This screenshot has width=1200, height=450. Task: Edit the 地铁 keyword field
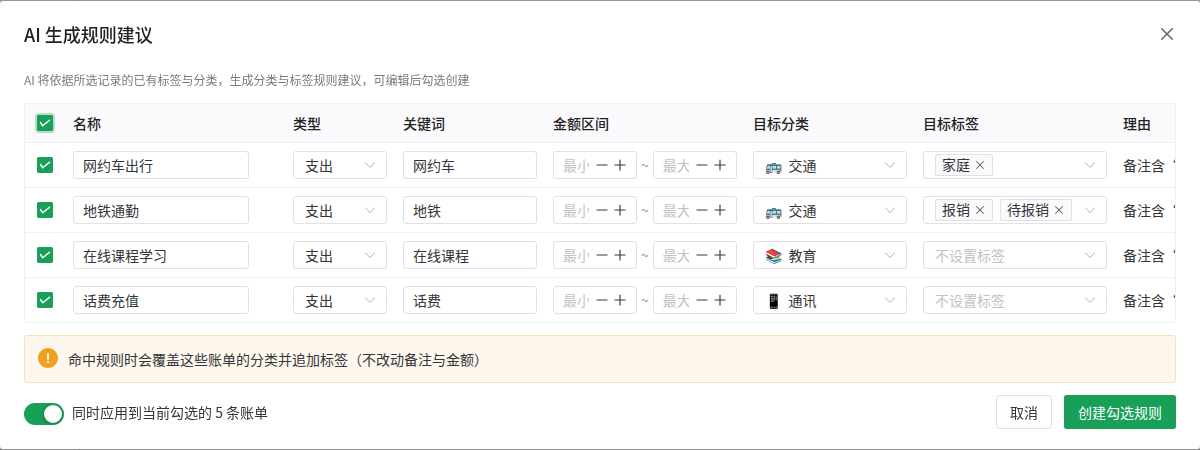(470, 210)
